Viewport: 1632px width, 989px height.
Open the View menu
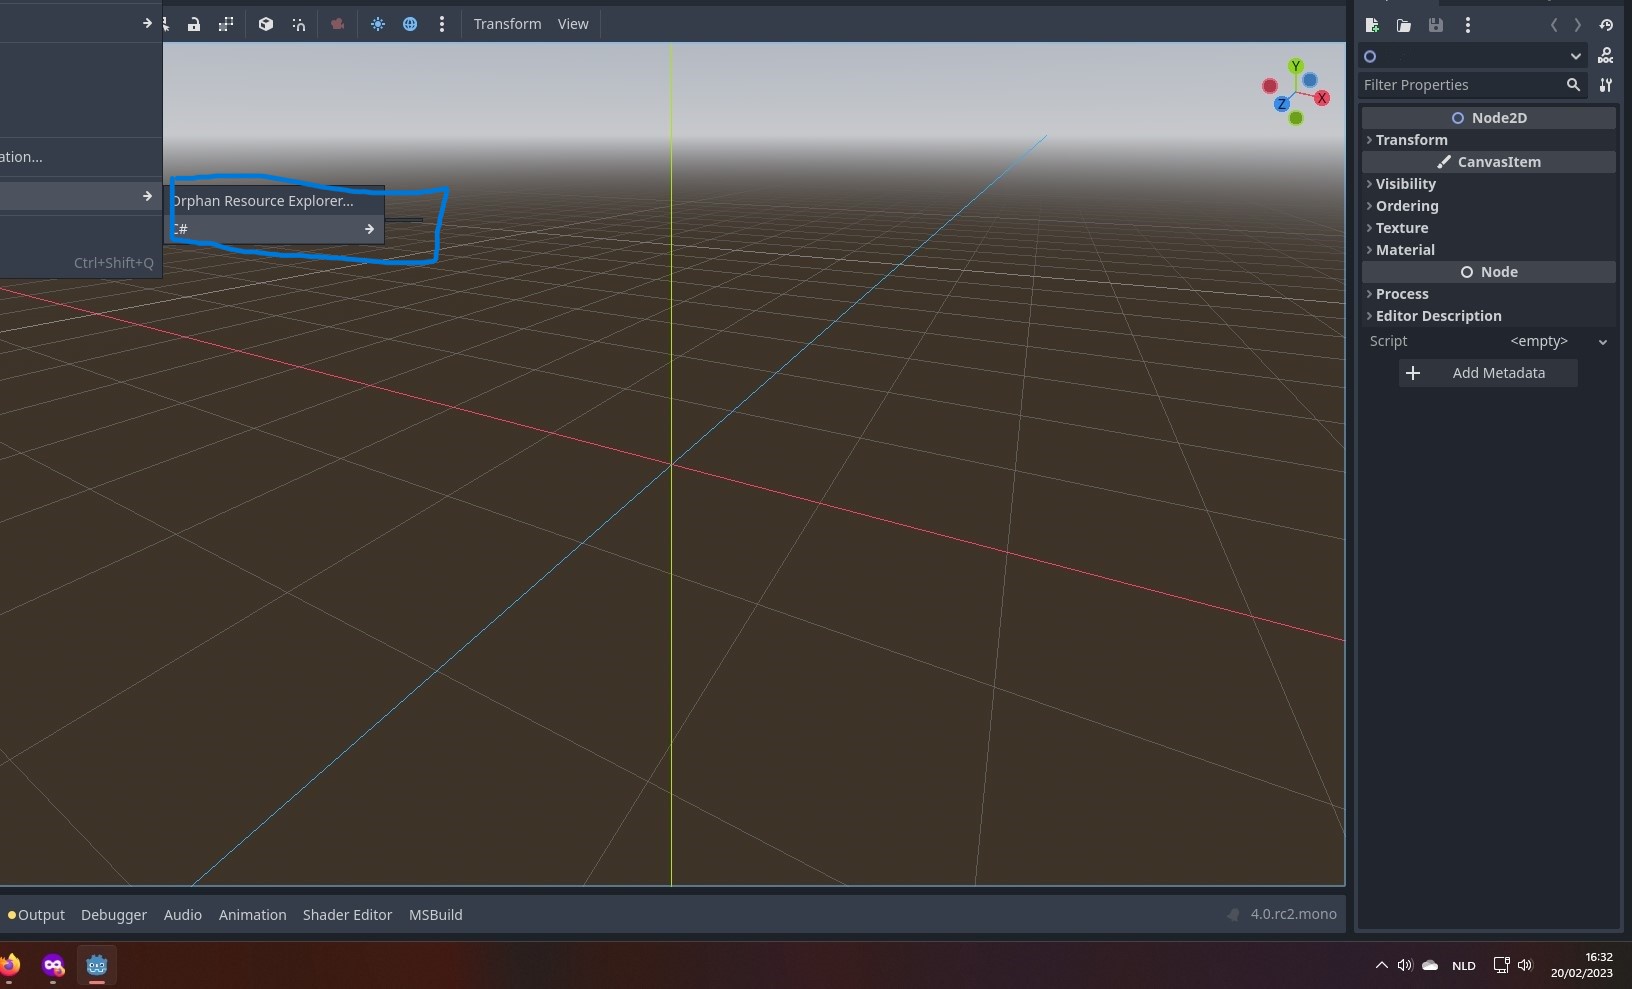[573, 24]
